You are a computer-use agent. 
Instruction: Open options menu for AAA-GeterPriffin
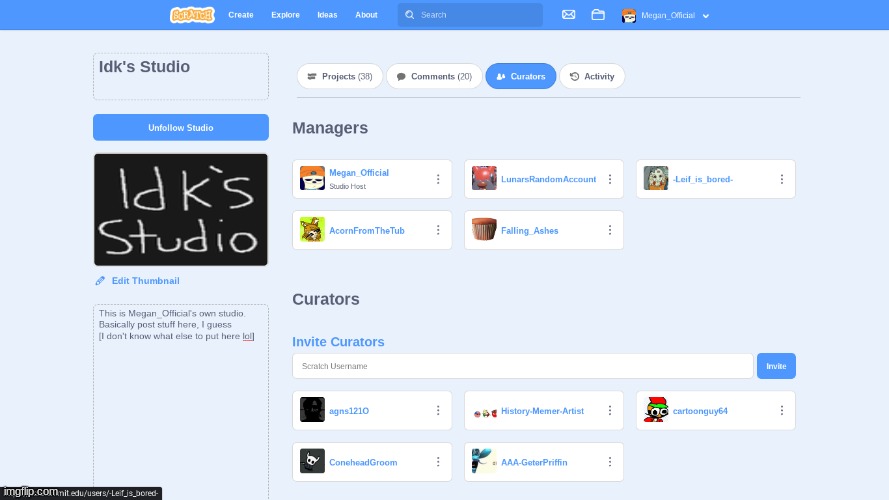coord(610,462)
